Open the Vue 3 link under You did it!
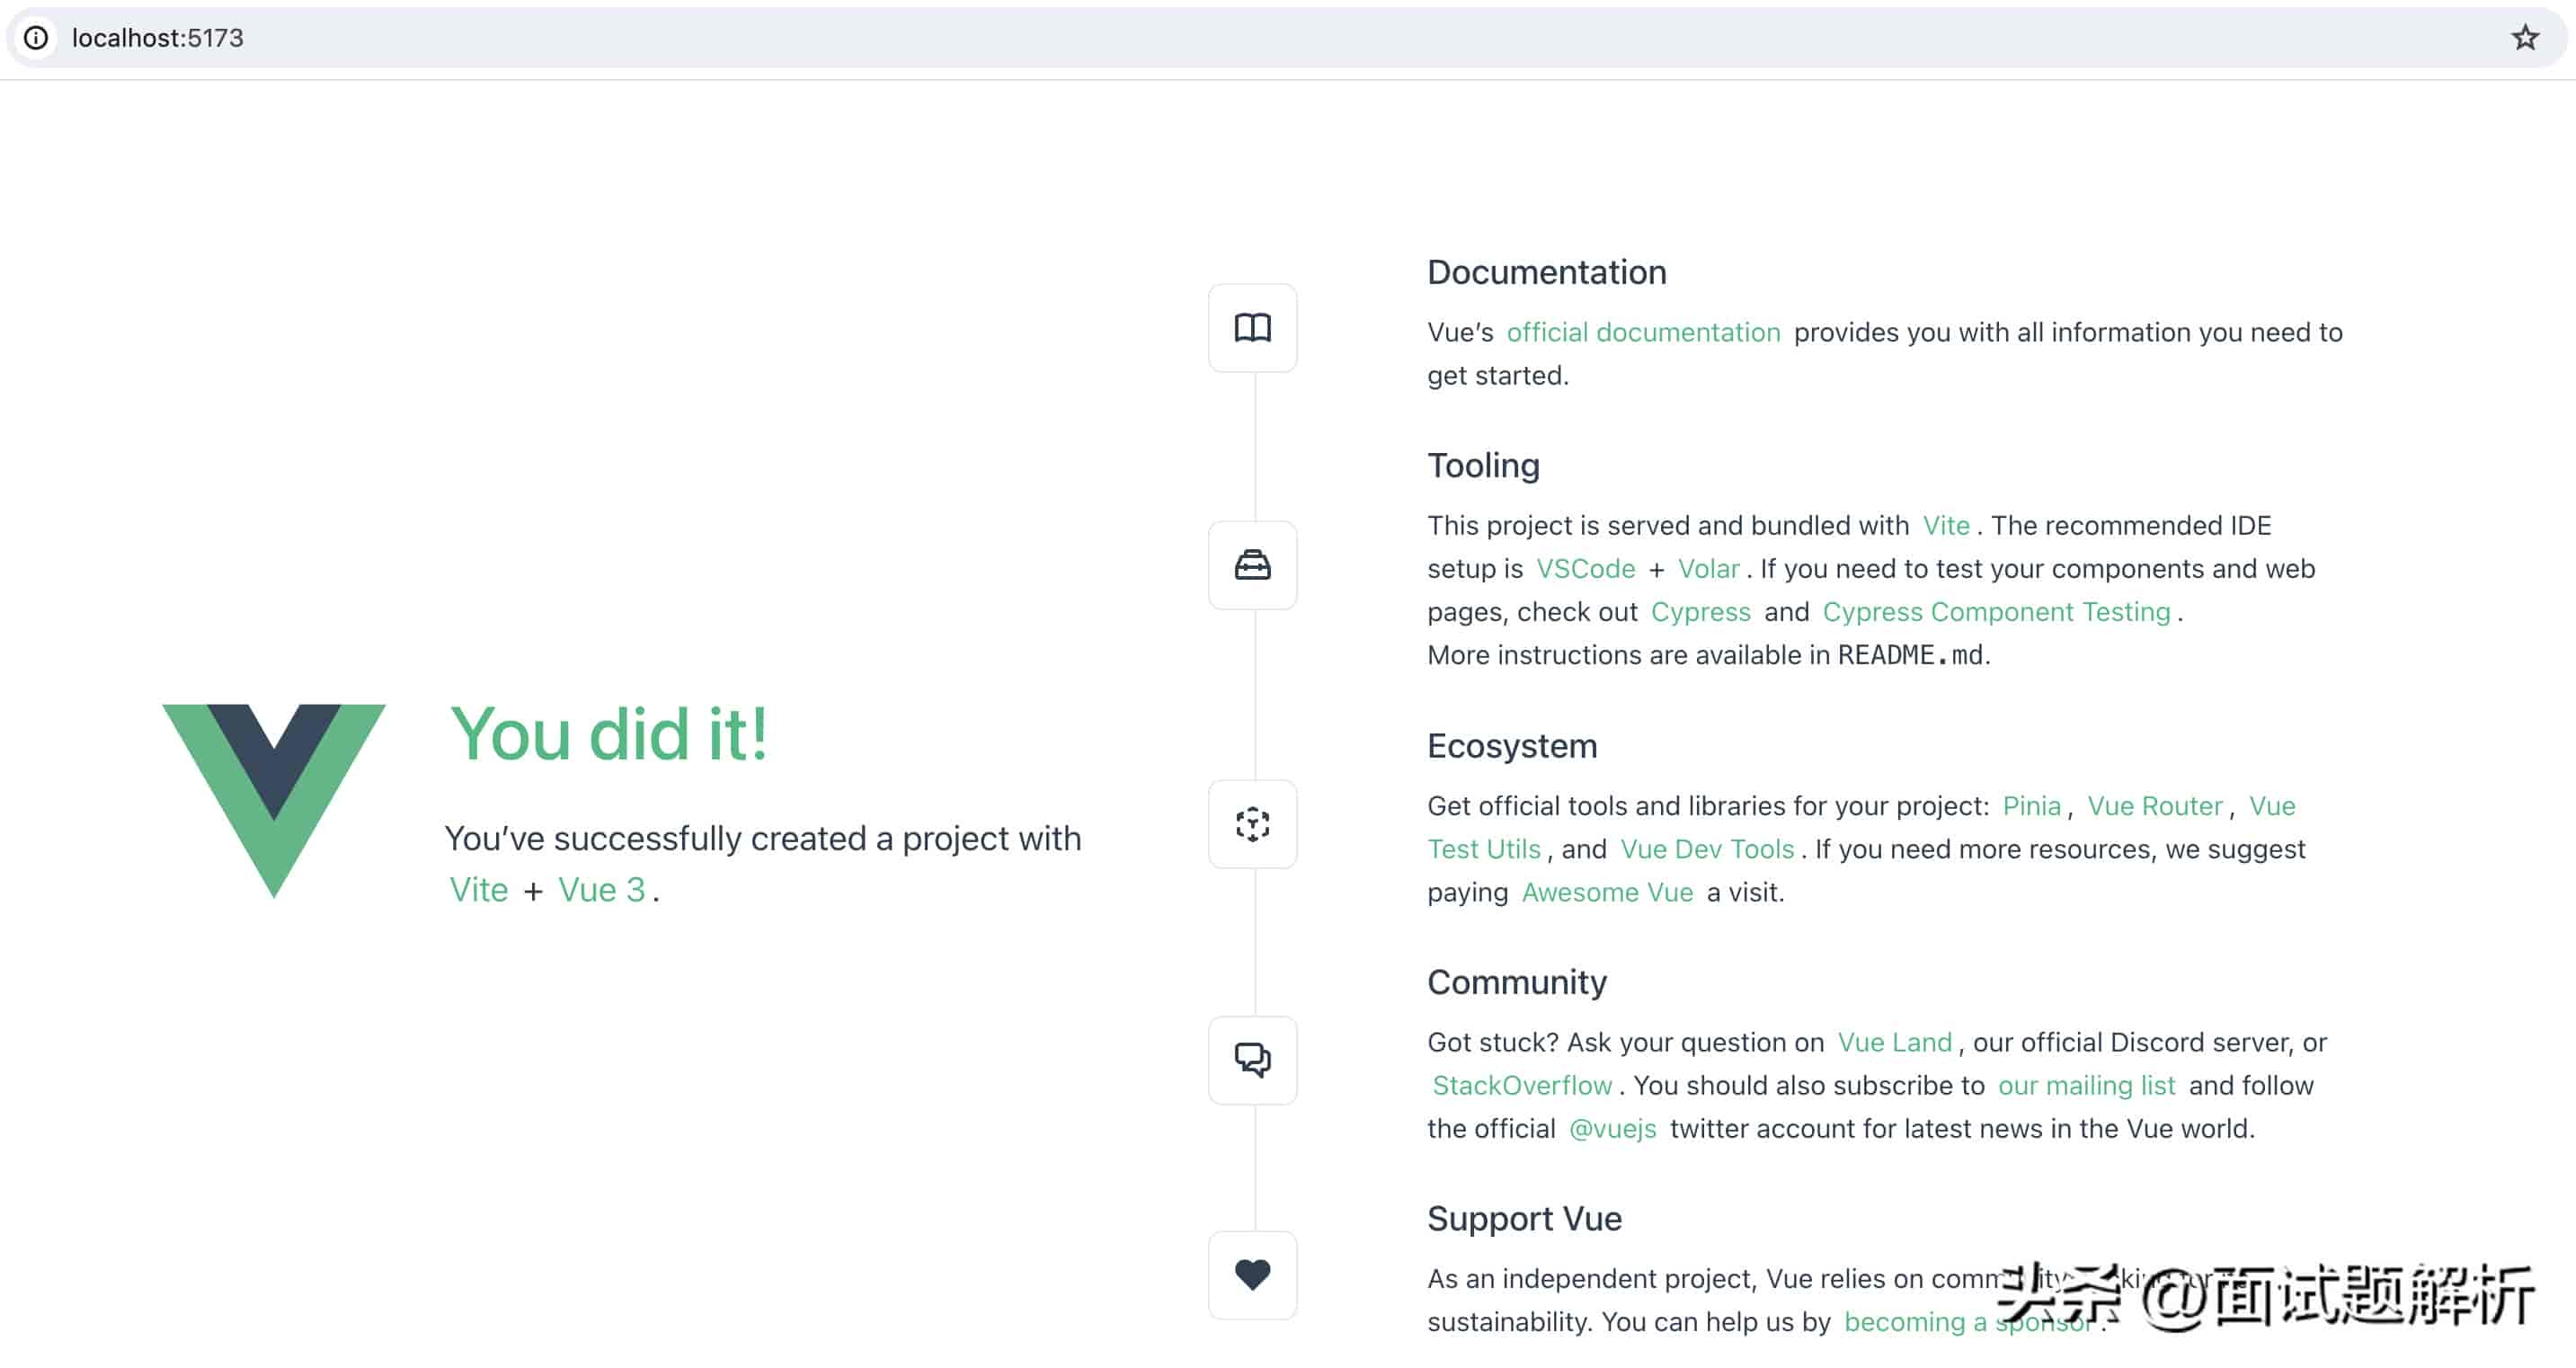Viewport: 2576px width, 1368px height. point(601,889)
